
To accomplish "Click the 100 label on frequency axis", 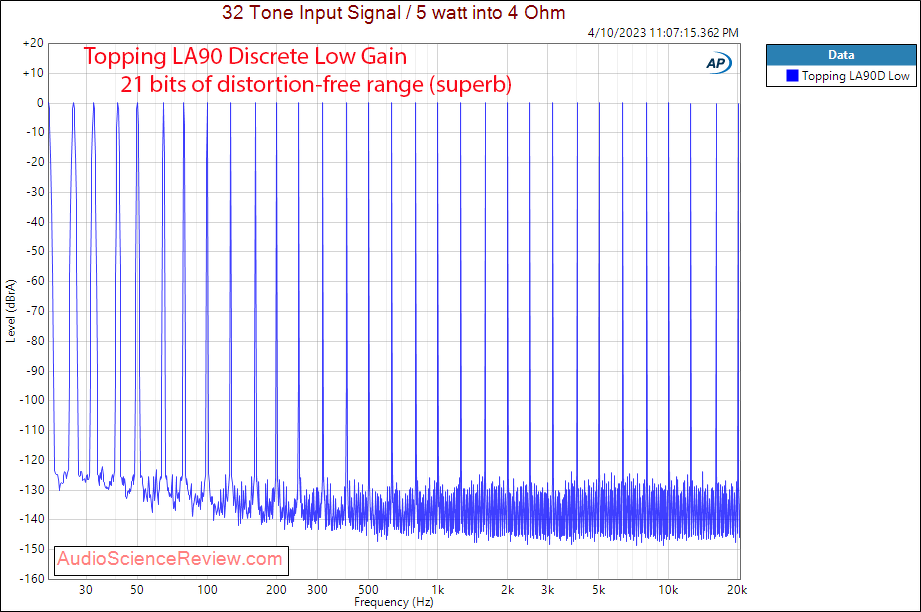I will pyautogui.click(x=207, y=590).
